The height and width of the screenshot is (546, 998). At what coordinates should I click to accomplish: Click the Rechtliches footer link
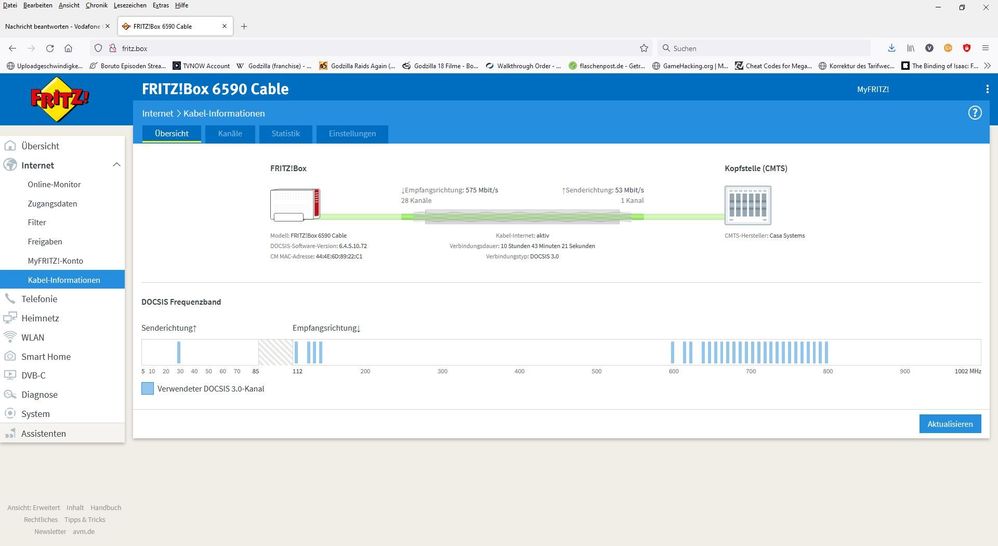point(41,520)
